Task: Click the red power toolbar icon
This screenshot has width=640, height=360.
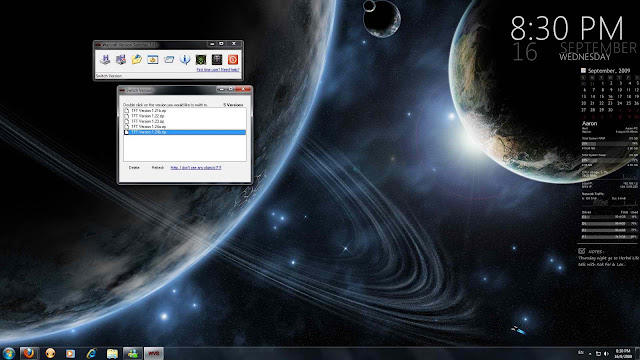Action: pos(233,60)
